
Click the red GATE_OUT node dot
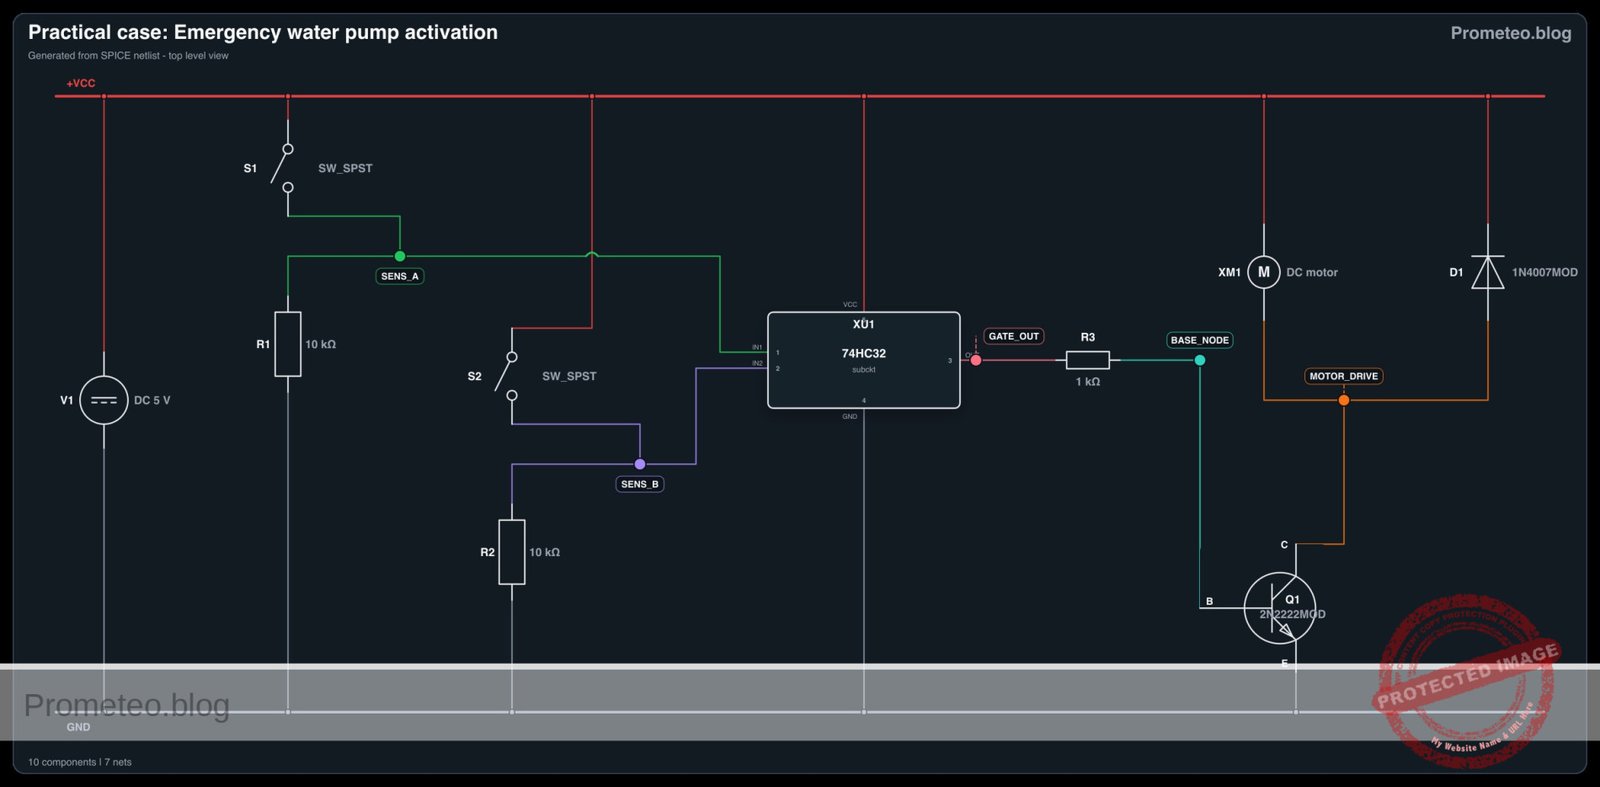(x=976, y=360)
